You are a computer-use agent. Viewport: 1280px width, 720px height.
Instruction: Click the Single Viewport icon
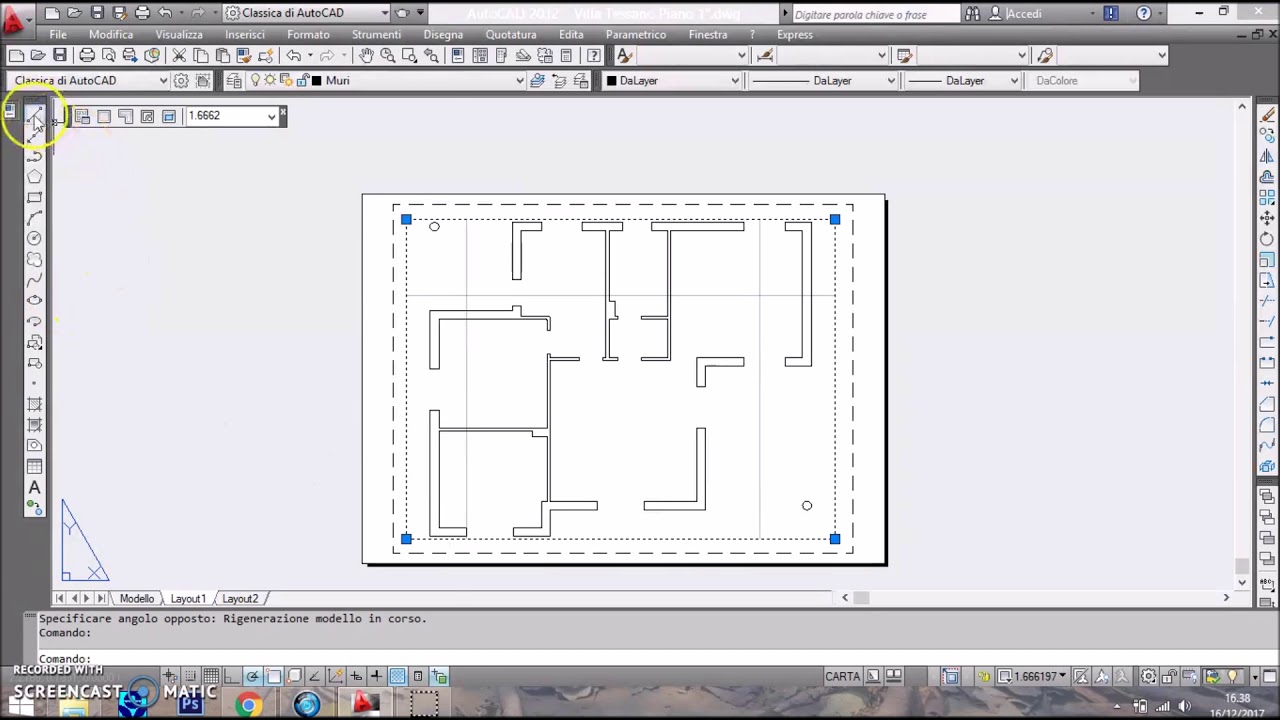104,116
